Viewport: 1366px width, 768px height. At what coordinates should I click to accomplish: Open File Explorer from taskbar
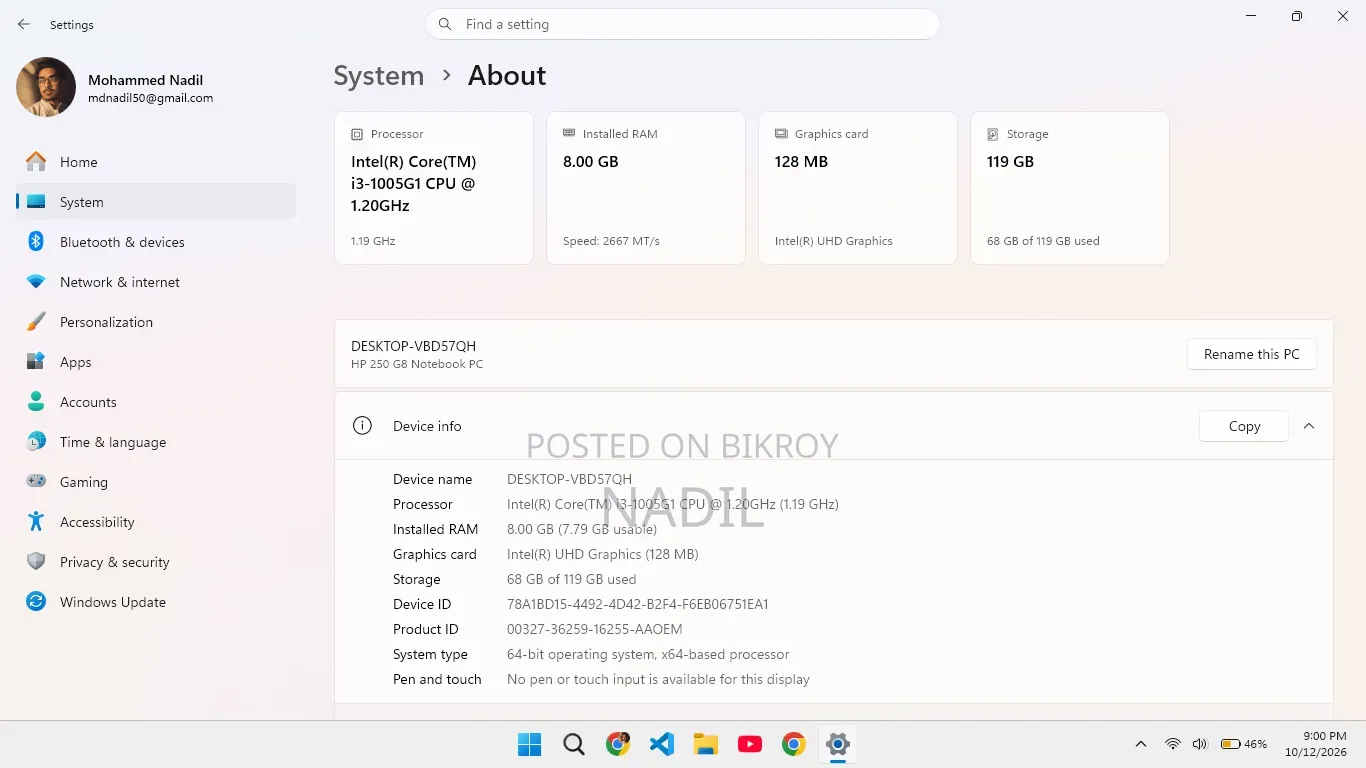705,744
